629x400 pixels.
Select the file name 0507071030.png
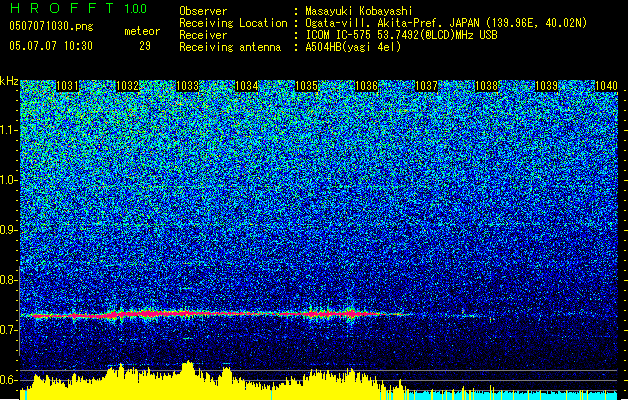pyautogui.click(x=51, y=26)
